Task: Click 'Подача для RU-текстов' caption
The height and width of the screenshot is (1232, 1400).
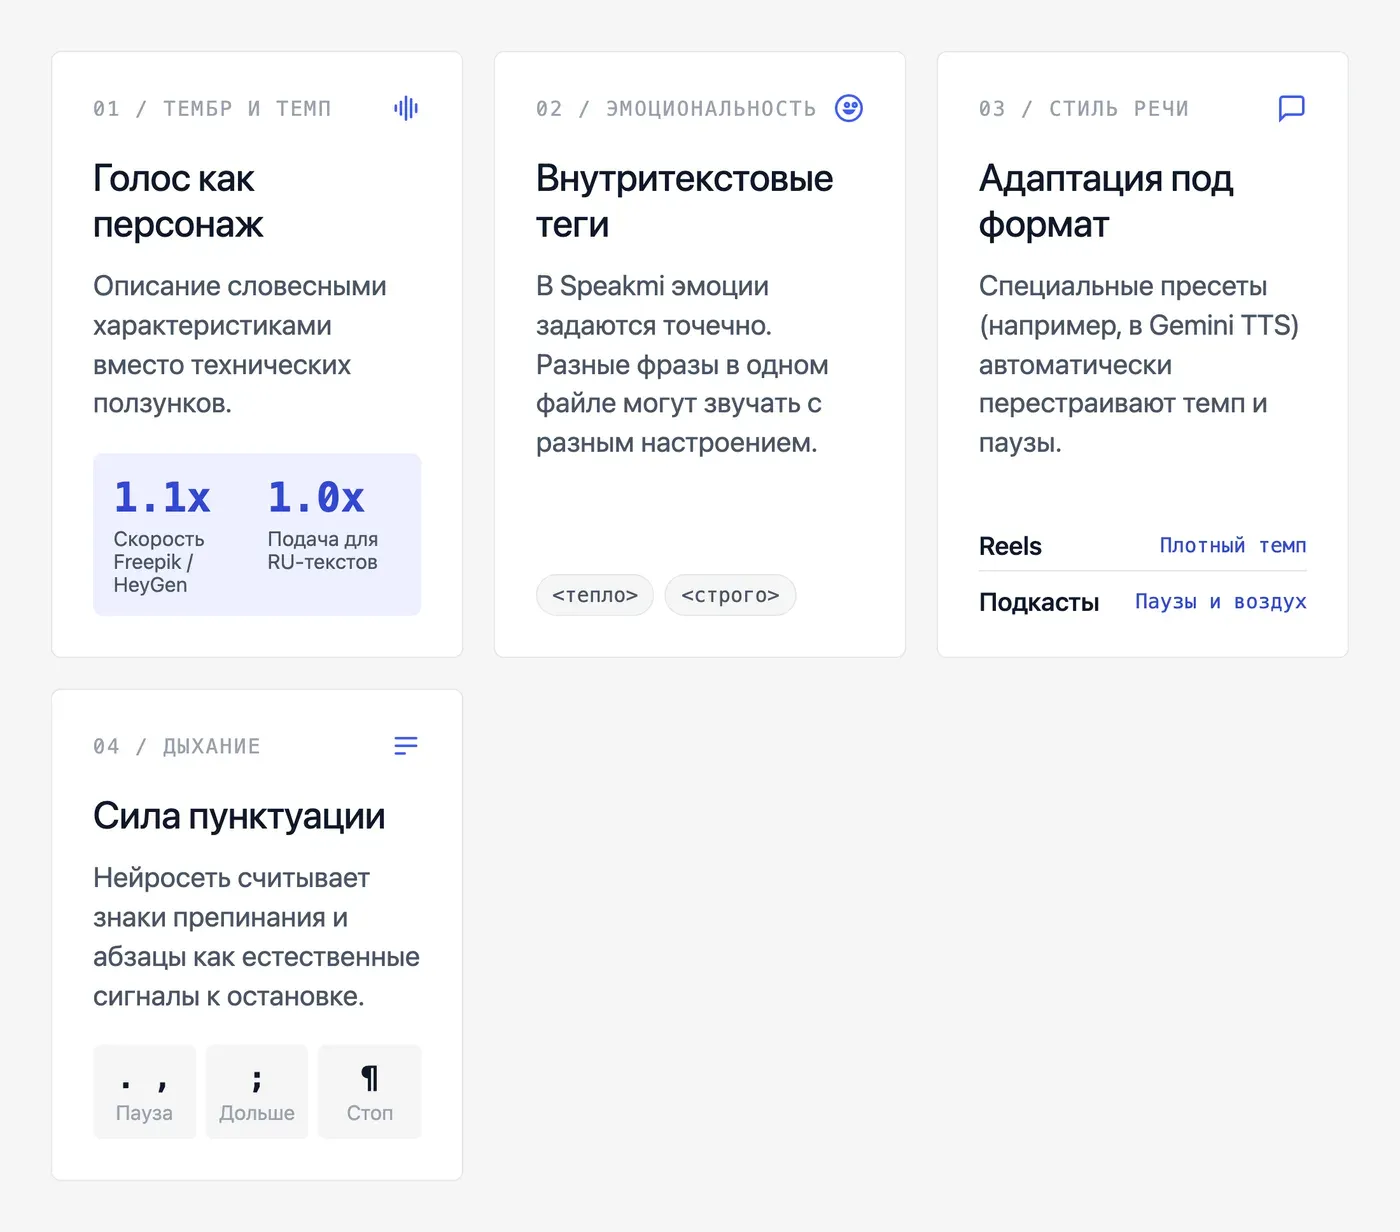Action: pos(322,550)
